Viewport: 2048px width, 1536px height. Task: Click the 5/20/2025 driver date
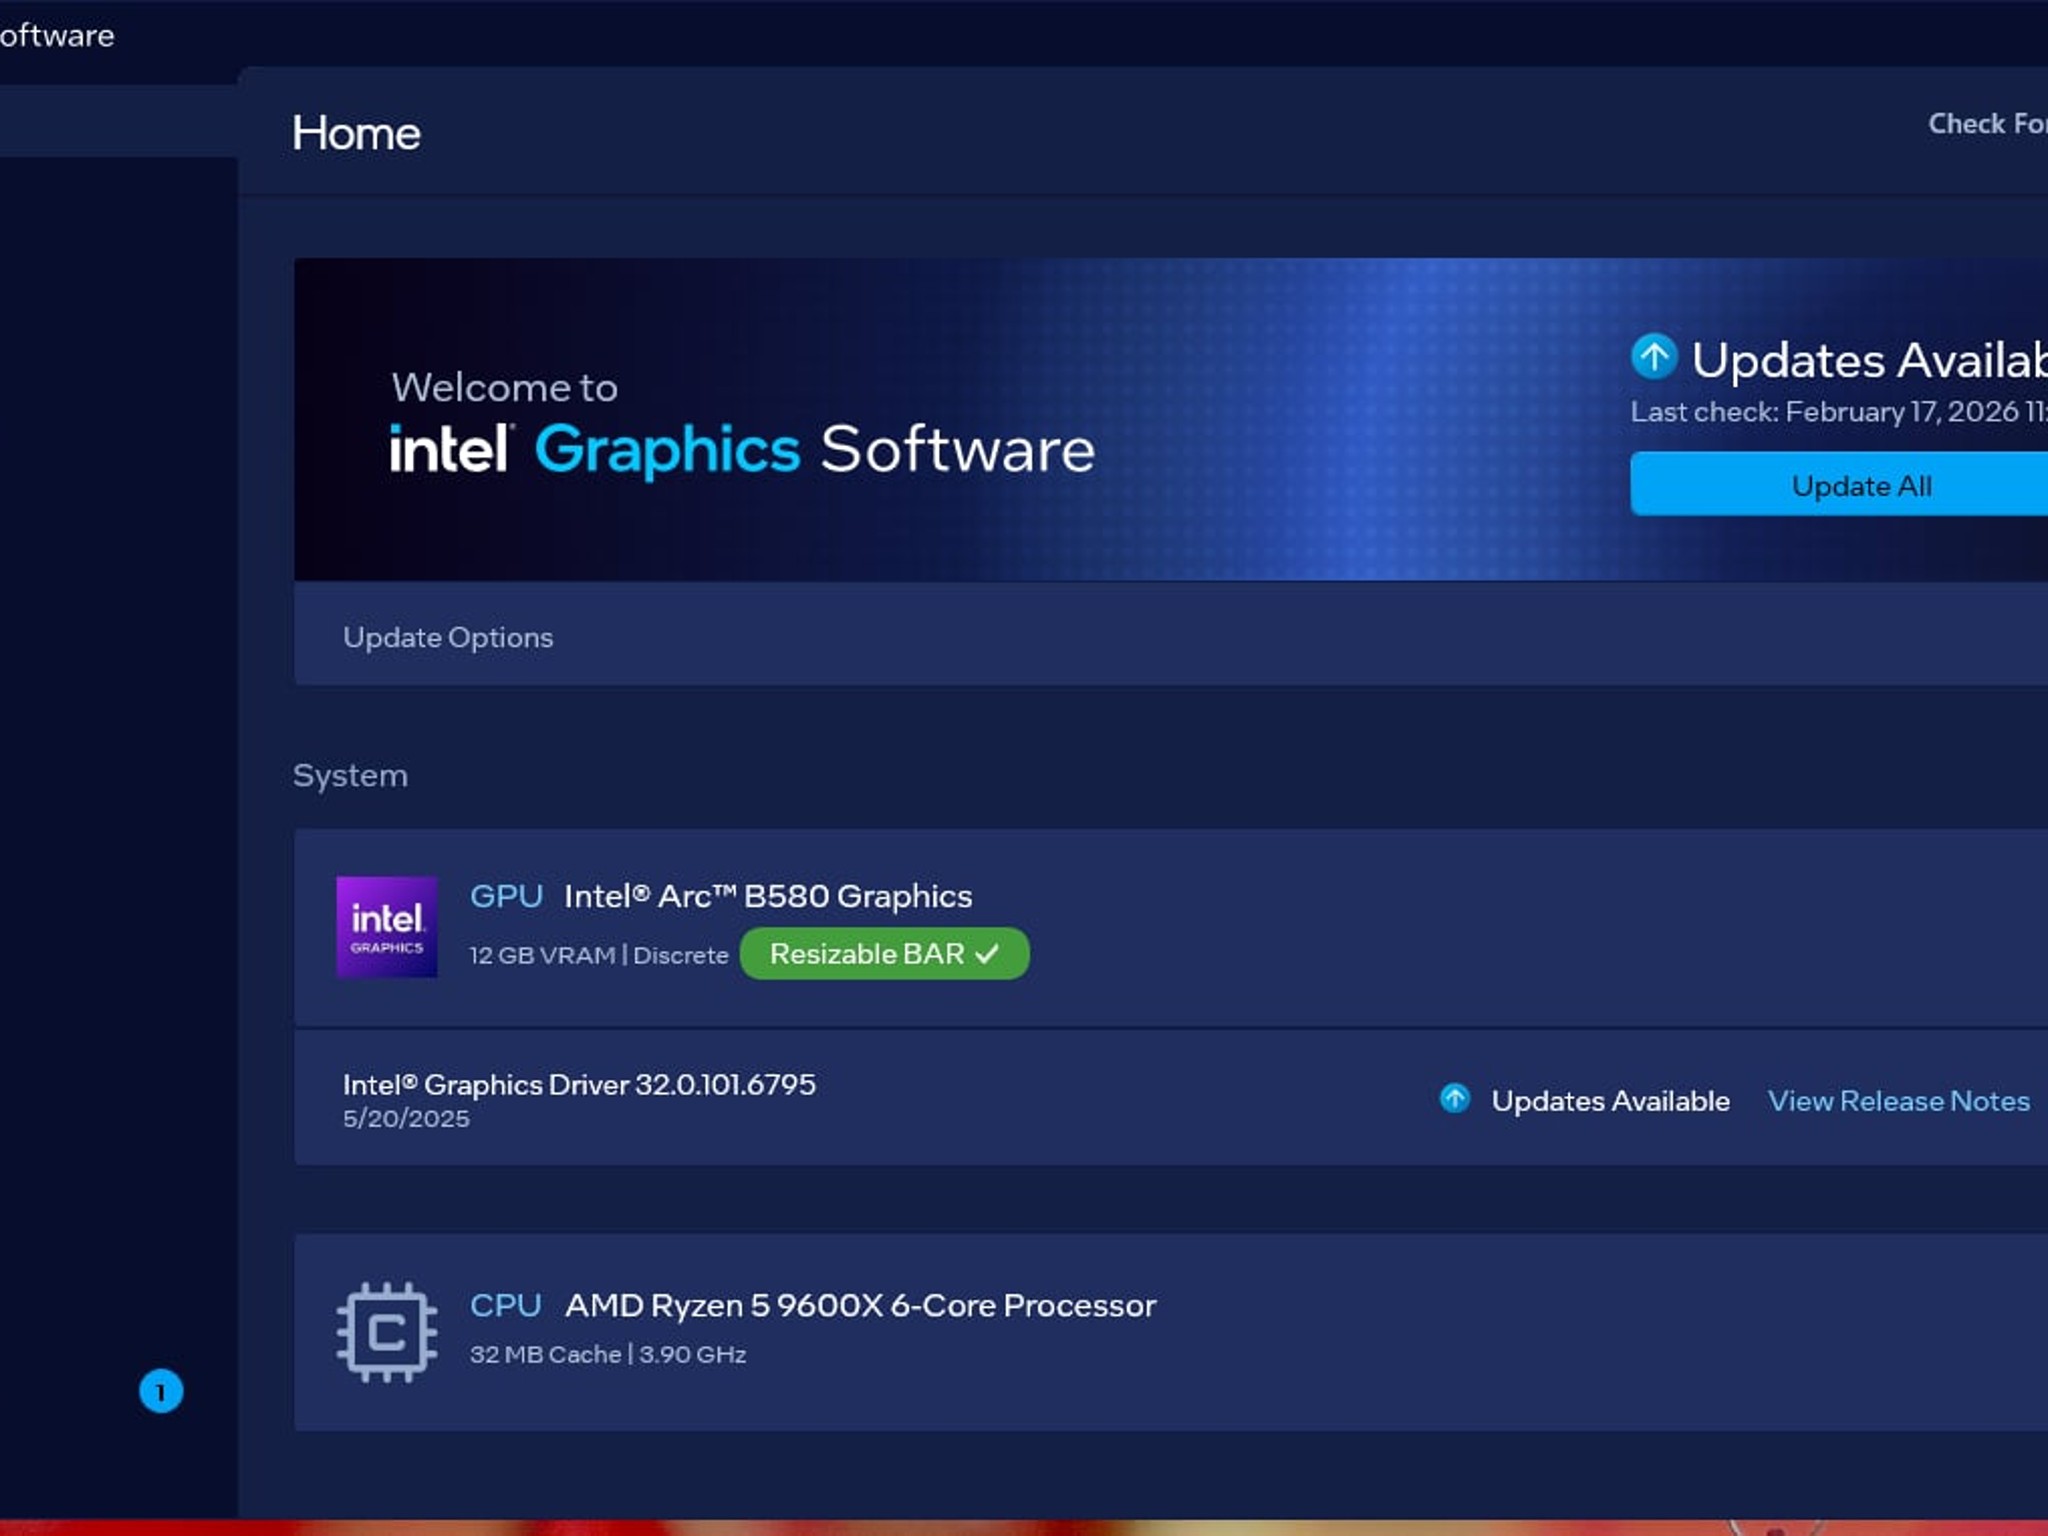[406, 1119]
